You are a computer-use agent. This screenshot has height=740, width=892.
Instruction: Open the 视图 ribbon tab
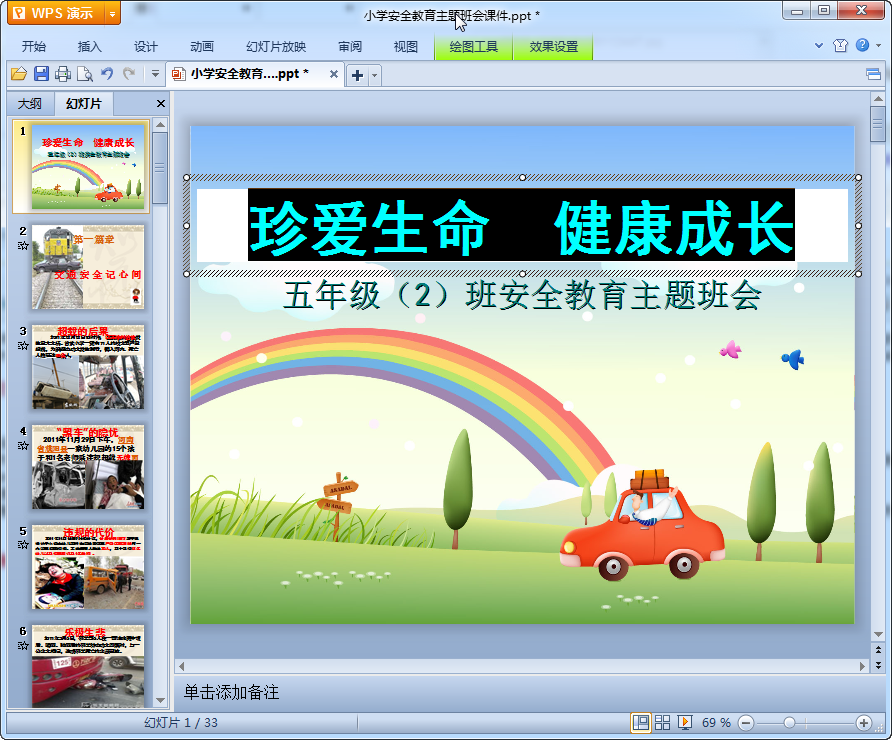point(406,47)
